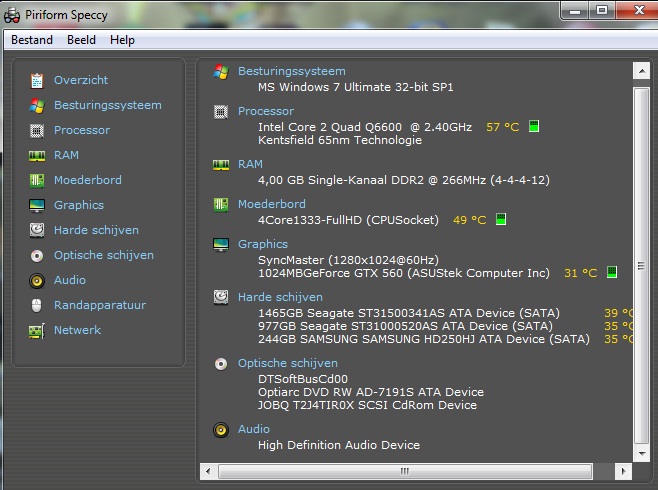This screenshot has height=490, width=658.
Task: Click Harde schijven heading in summary pane
Action: pyautogui.click(x=280, y=297)
